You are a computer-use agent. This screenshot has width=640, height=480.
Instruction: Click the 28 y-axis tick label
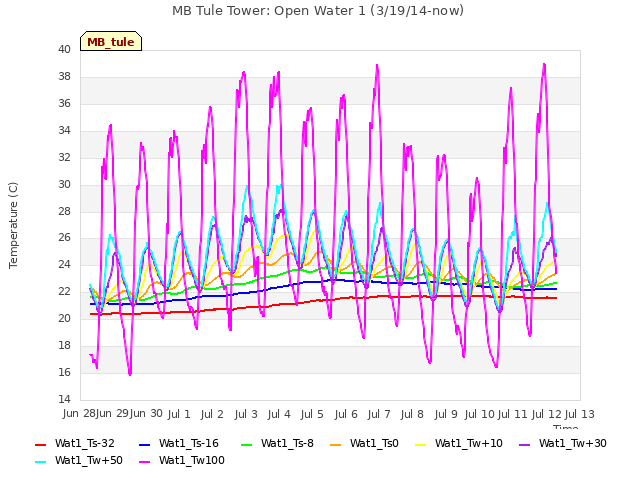(64, 211)
